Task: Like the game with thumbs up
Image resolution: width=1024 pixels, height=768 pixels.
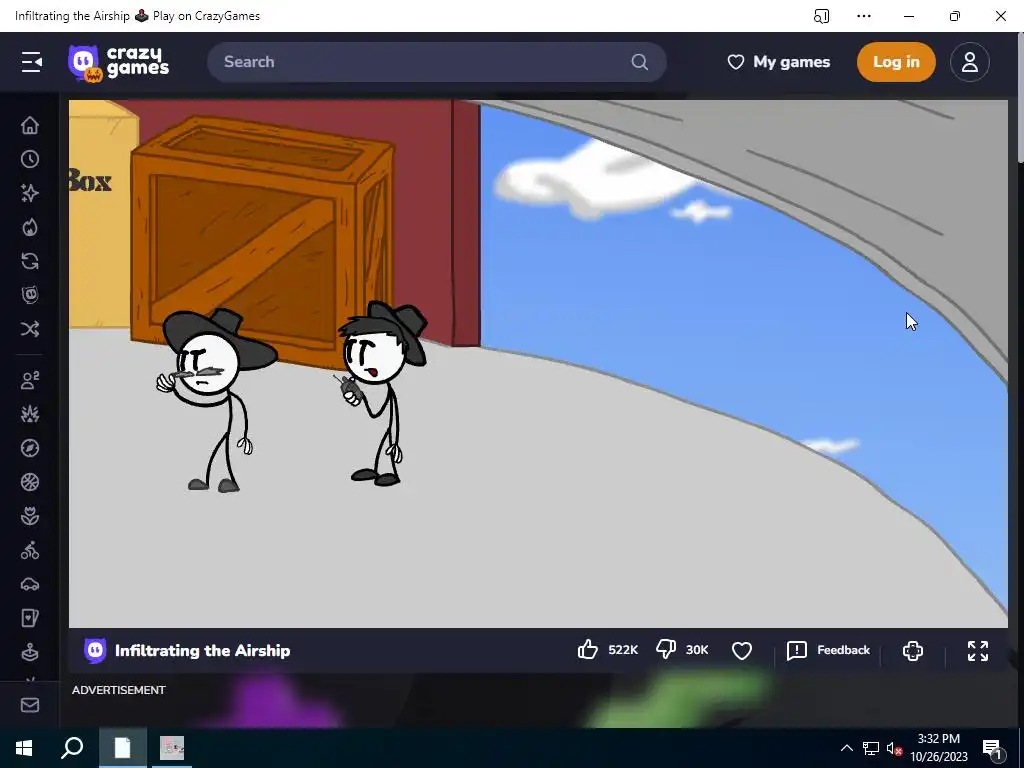Action: (588, 650)
